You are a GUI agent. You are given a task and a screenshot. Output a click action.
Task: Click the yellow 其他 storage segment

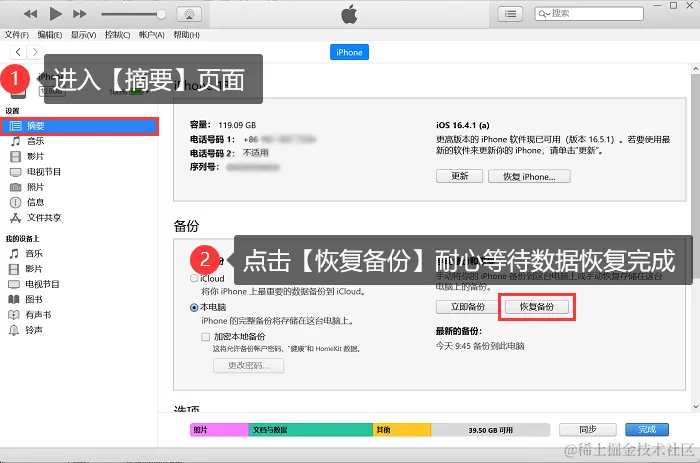(402, 430)
